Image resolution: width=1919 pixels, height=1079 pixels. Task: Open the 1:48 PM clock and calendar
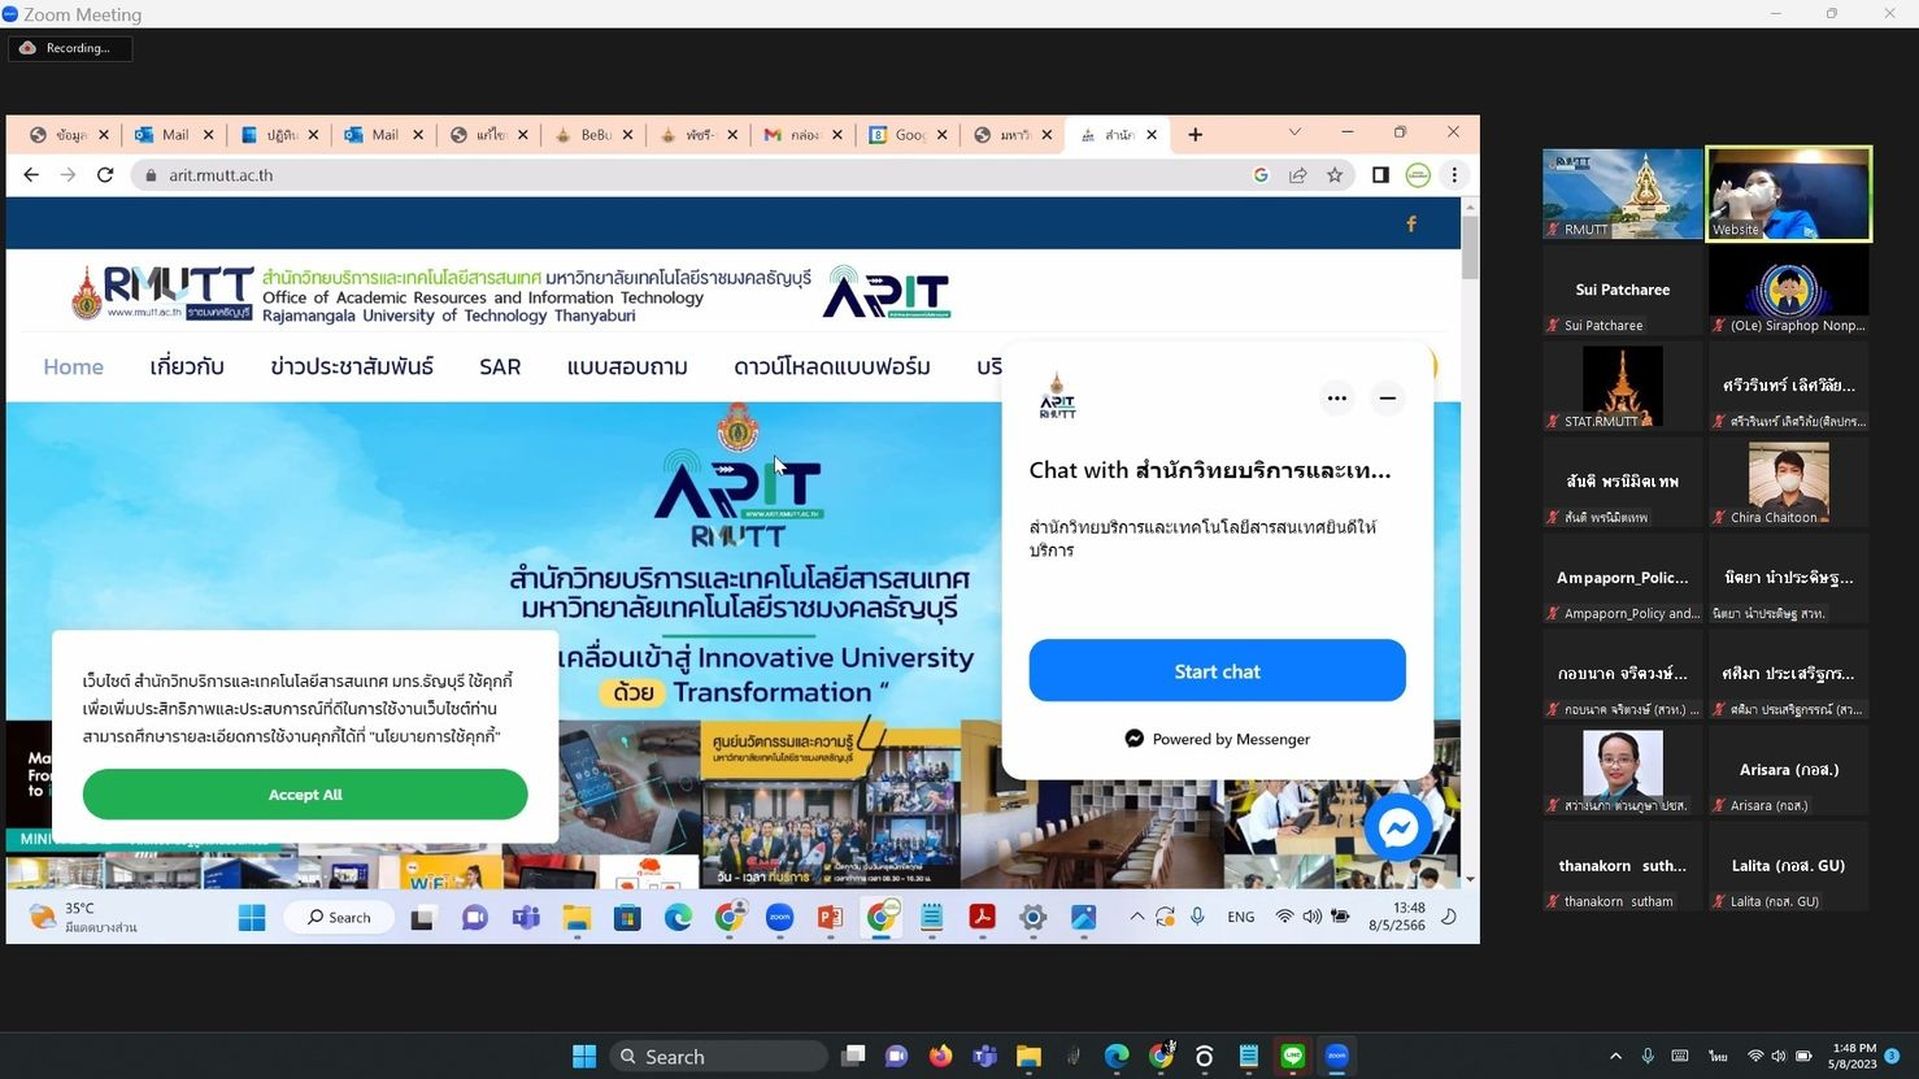tap(1853, 1056)
